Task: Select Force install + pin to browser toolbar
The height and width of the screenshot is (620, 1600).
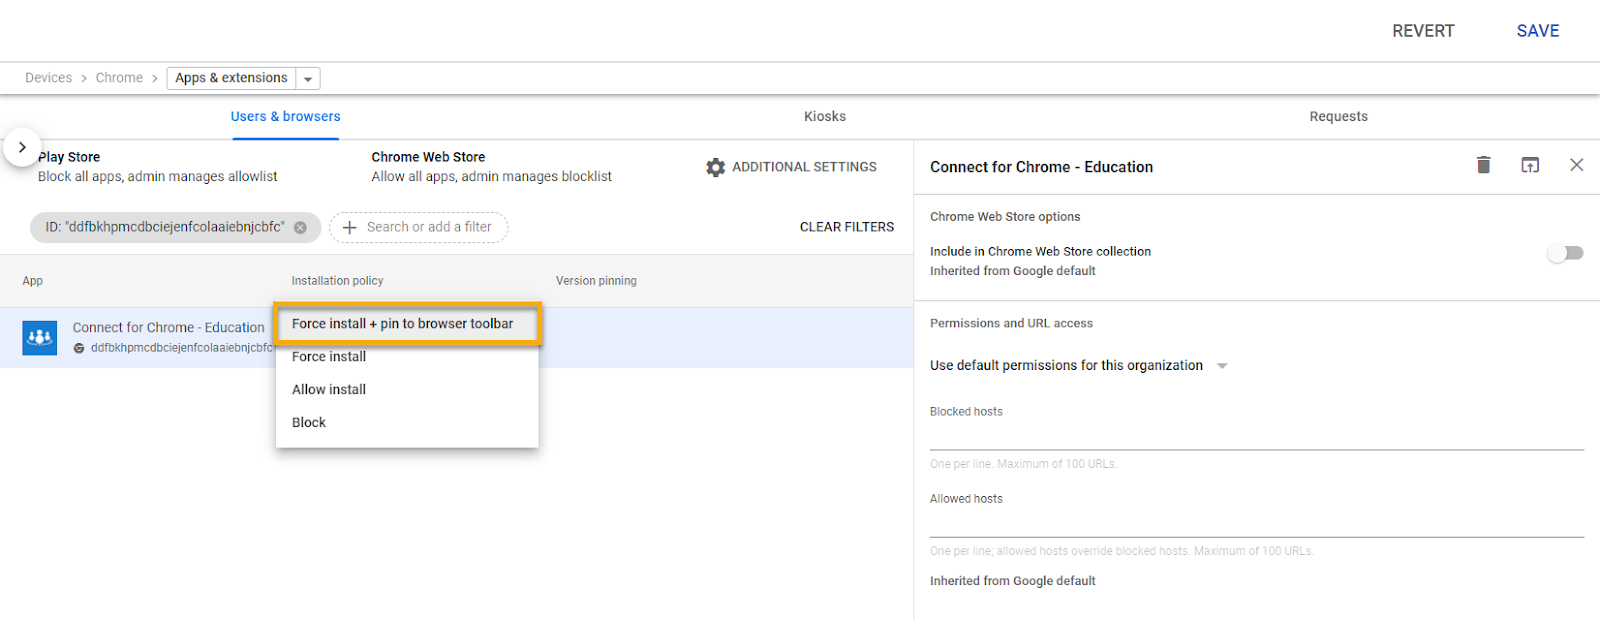Action: tap(408, 324)
